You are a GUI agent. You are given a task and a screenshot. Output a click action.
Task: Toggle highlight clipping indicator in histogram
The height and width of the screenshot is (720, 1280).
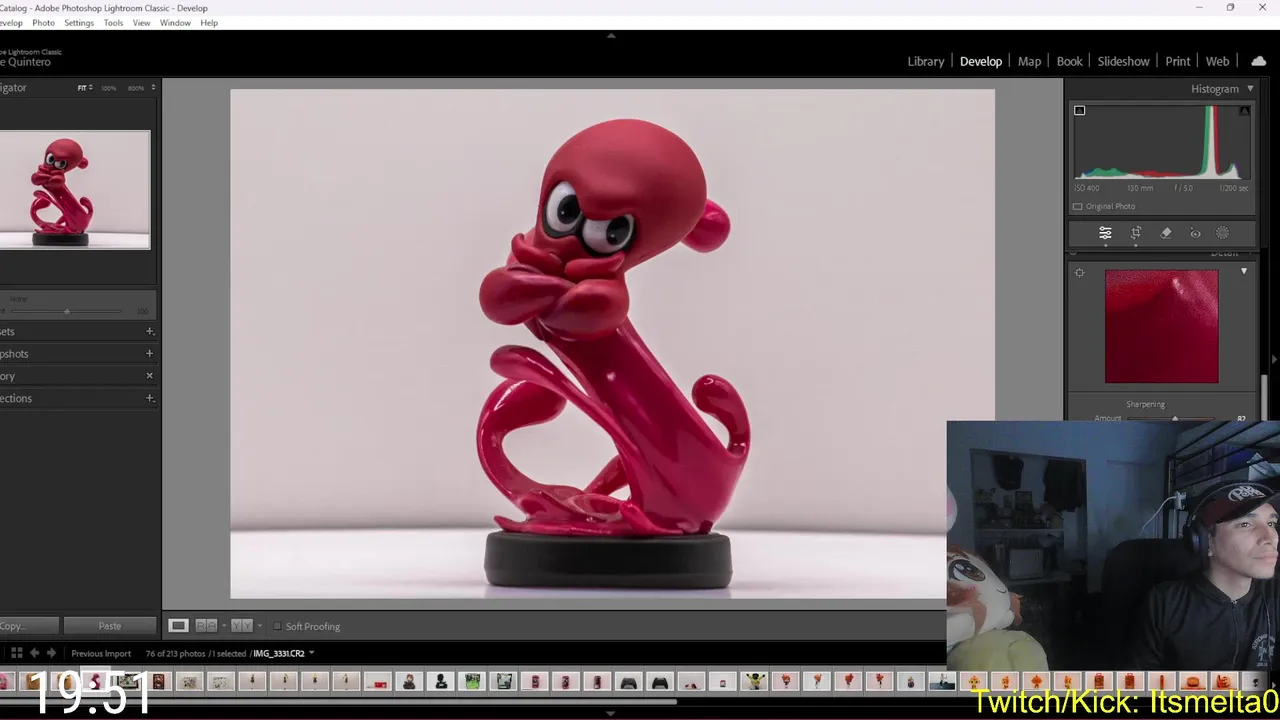coord(1244,111)
